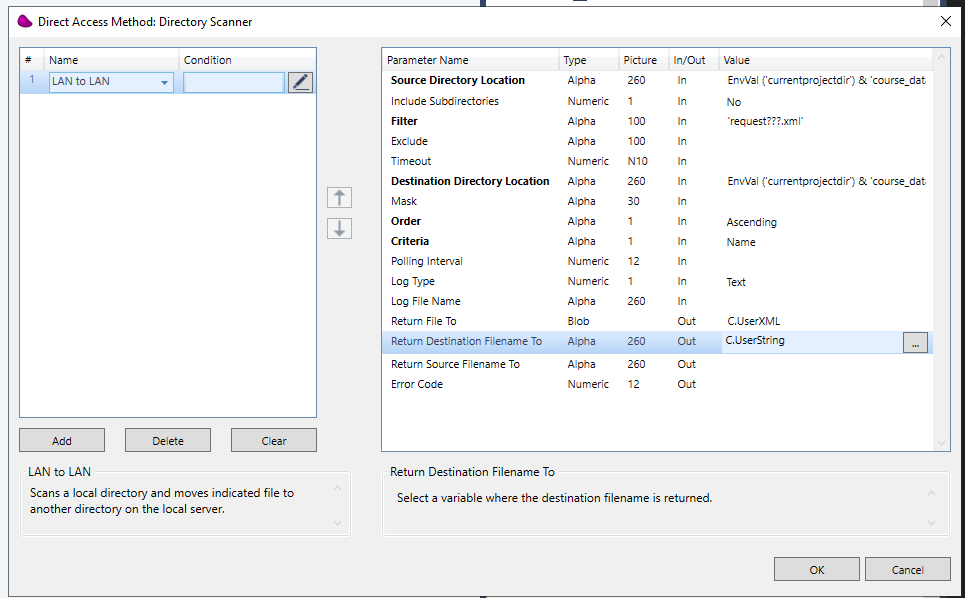Click the C.UserXML value

(753, 321)
